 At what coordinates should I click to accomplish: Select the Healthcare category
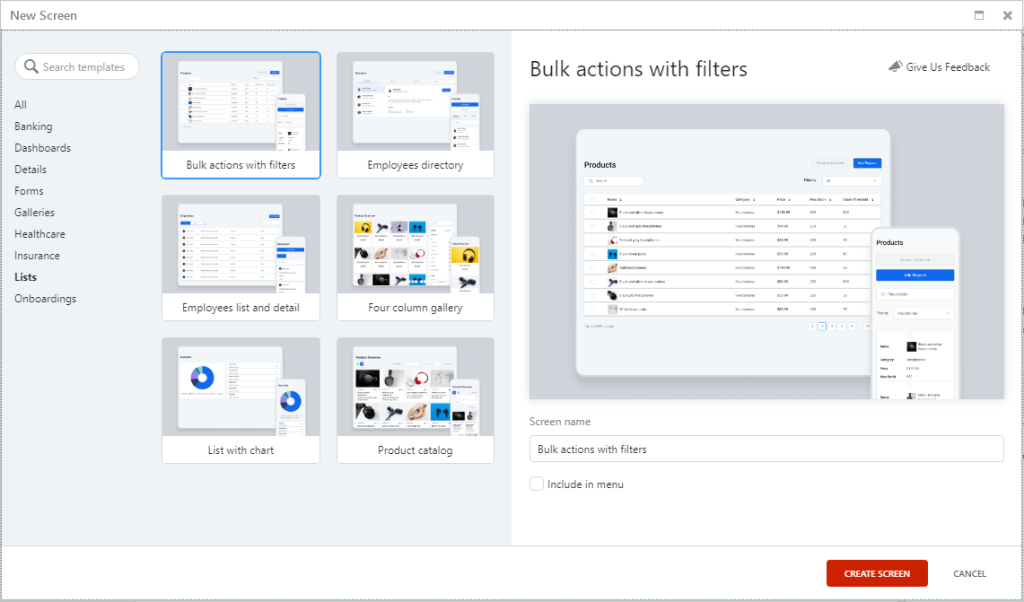click(40, 234)
